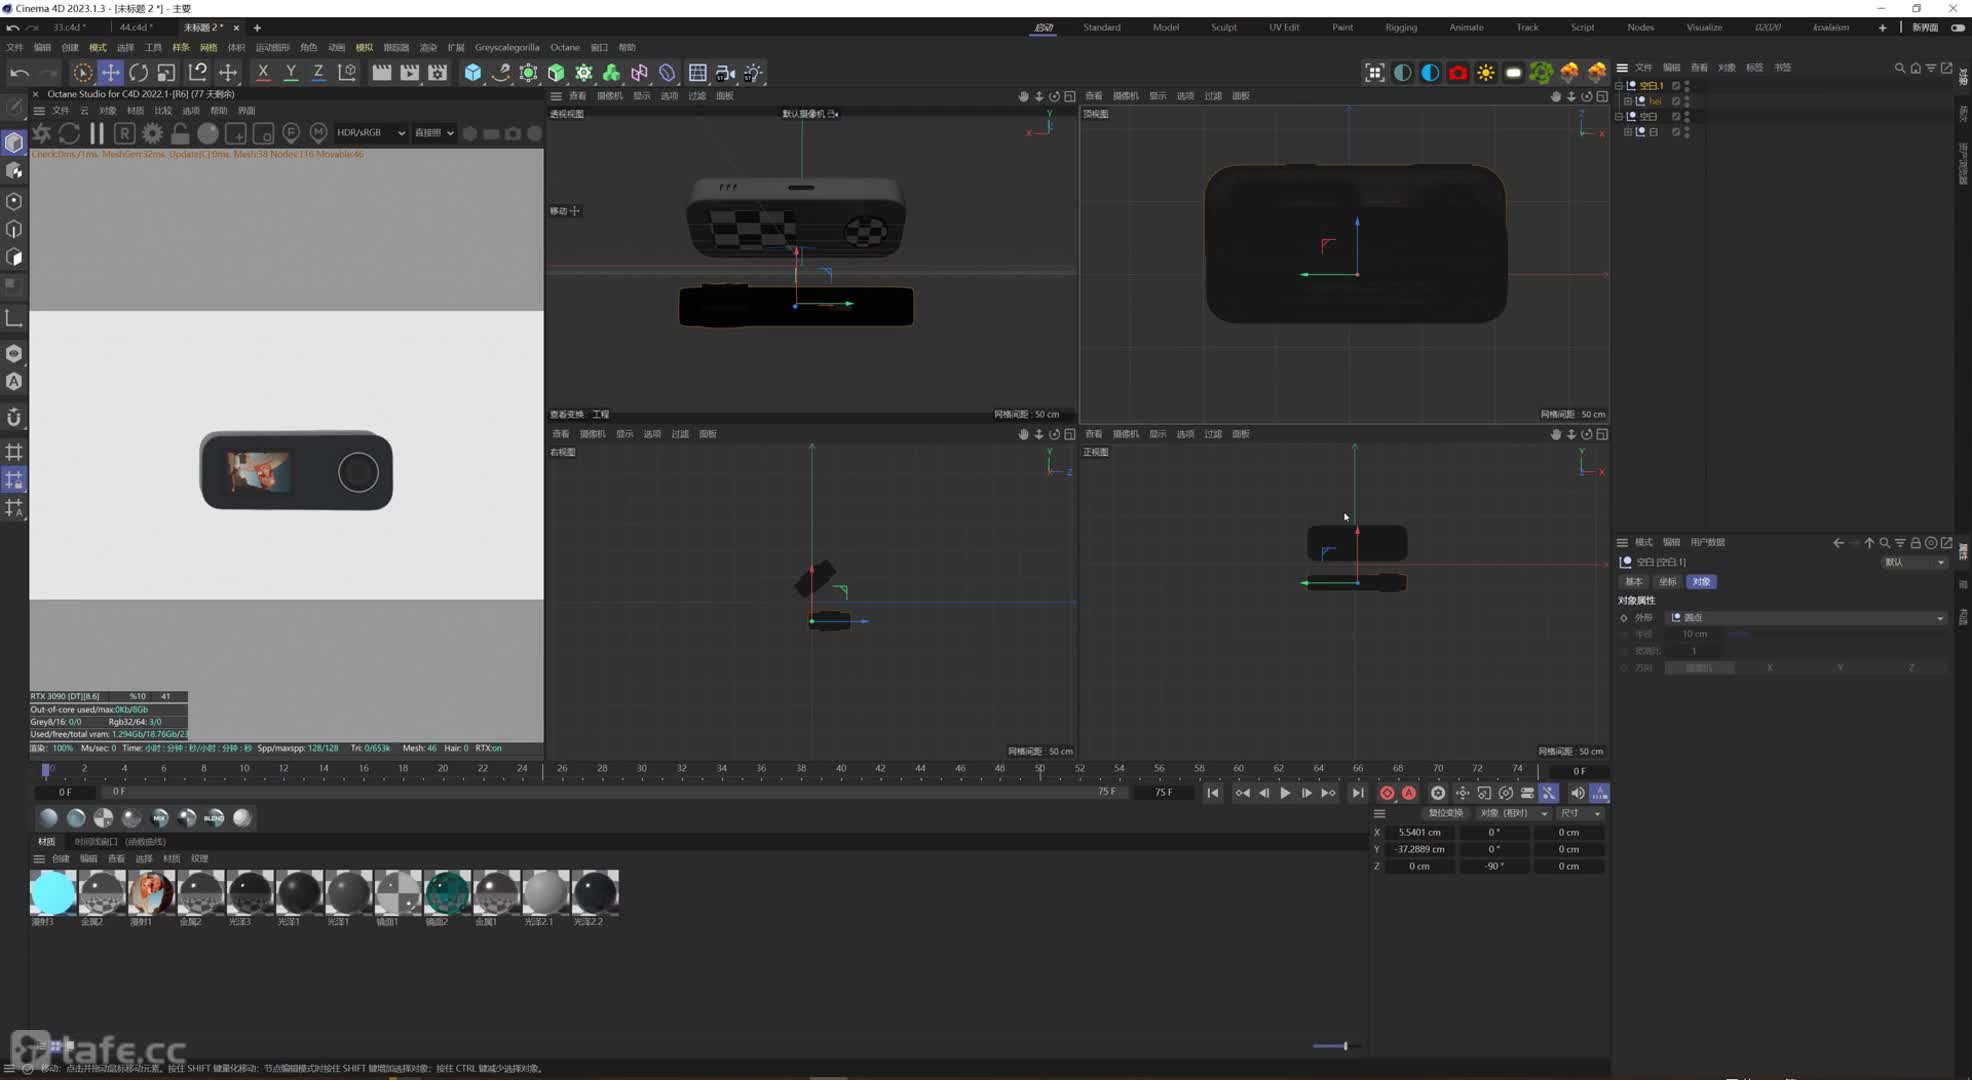Select the teal 镜面2 material
This screenshot has width=1972, height=1080.
(447, 892)
